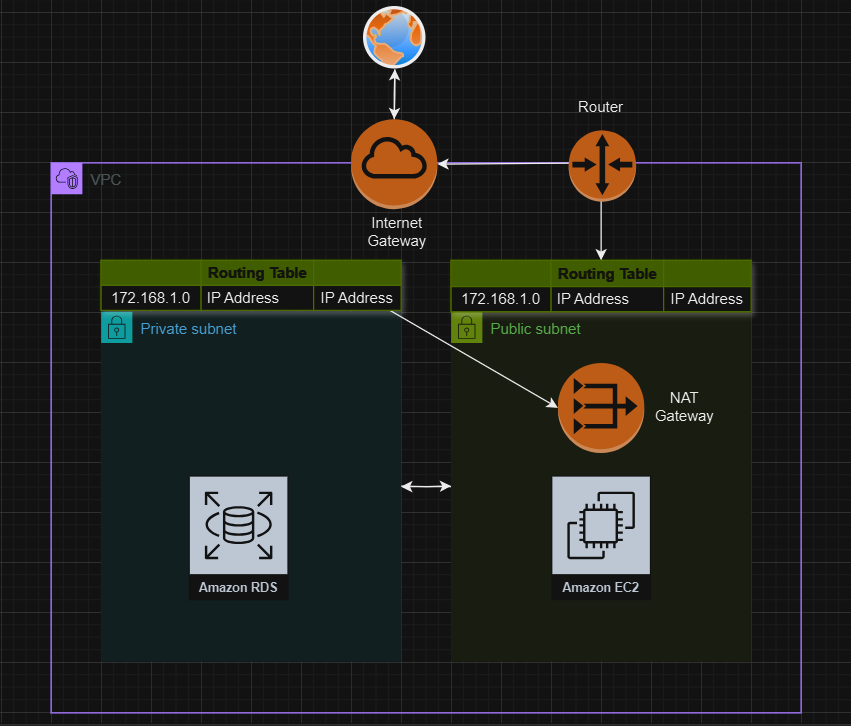The width and height of the screenshot is (851, 726).
Task: Click the Private subnet lock icon
Action: click(116, 328)
